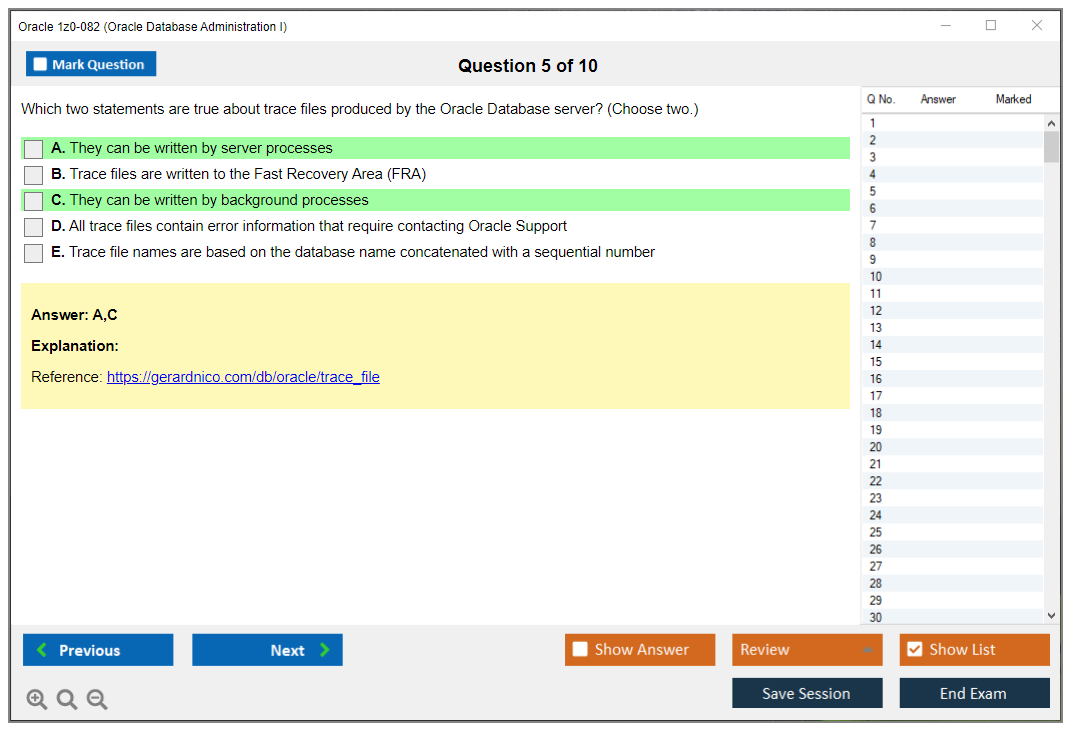This screenshot has height=735, width=1075.
Task: Check answer option D checkbox
Action: pos(33,226)
